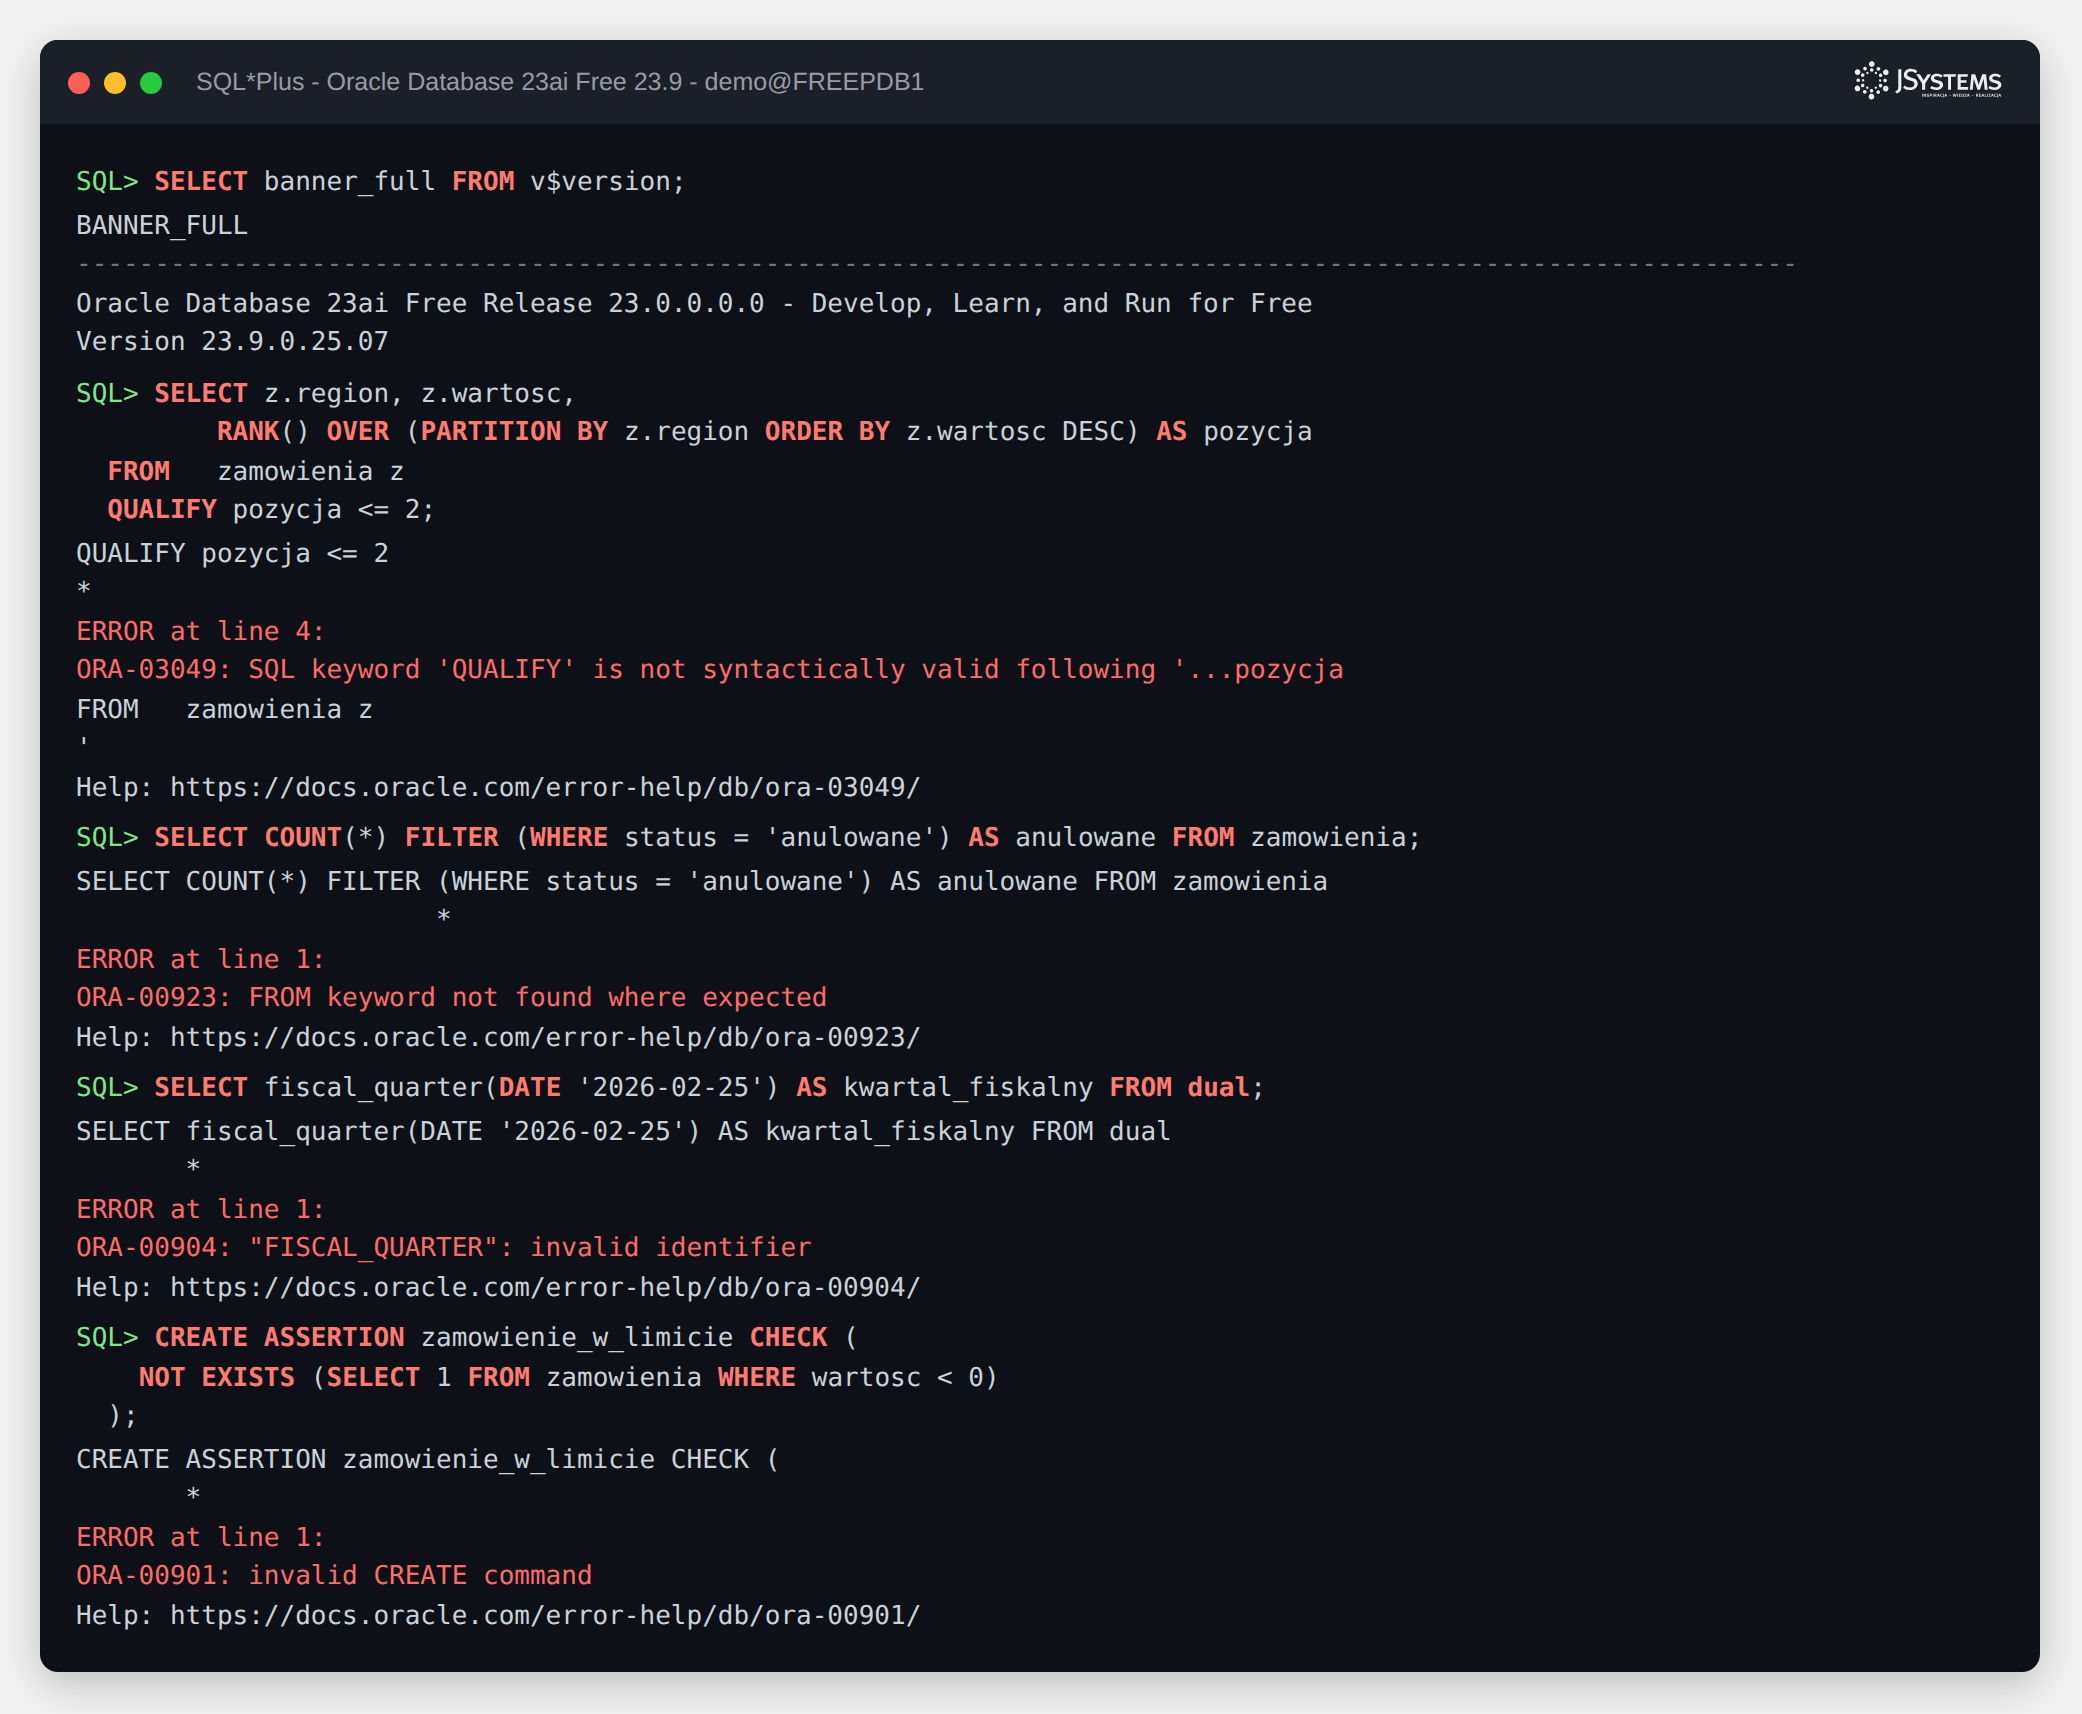This screenshot has height=1714, width=2082.
Task: Click the BANNER_FULL column header
Action: pos(162,226)
